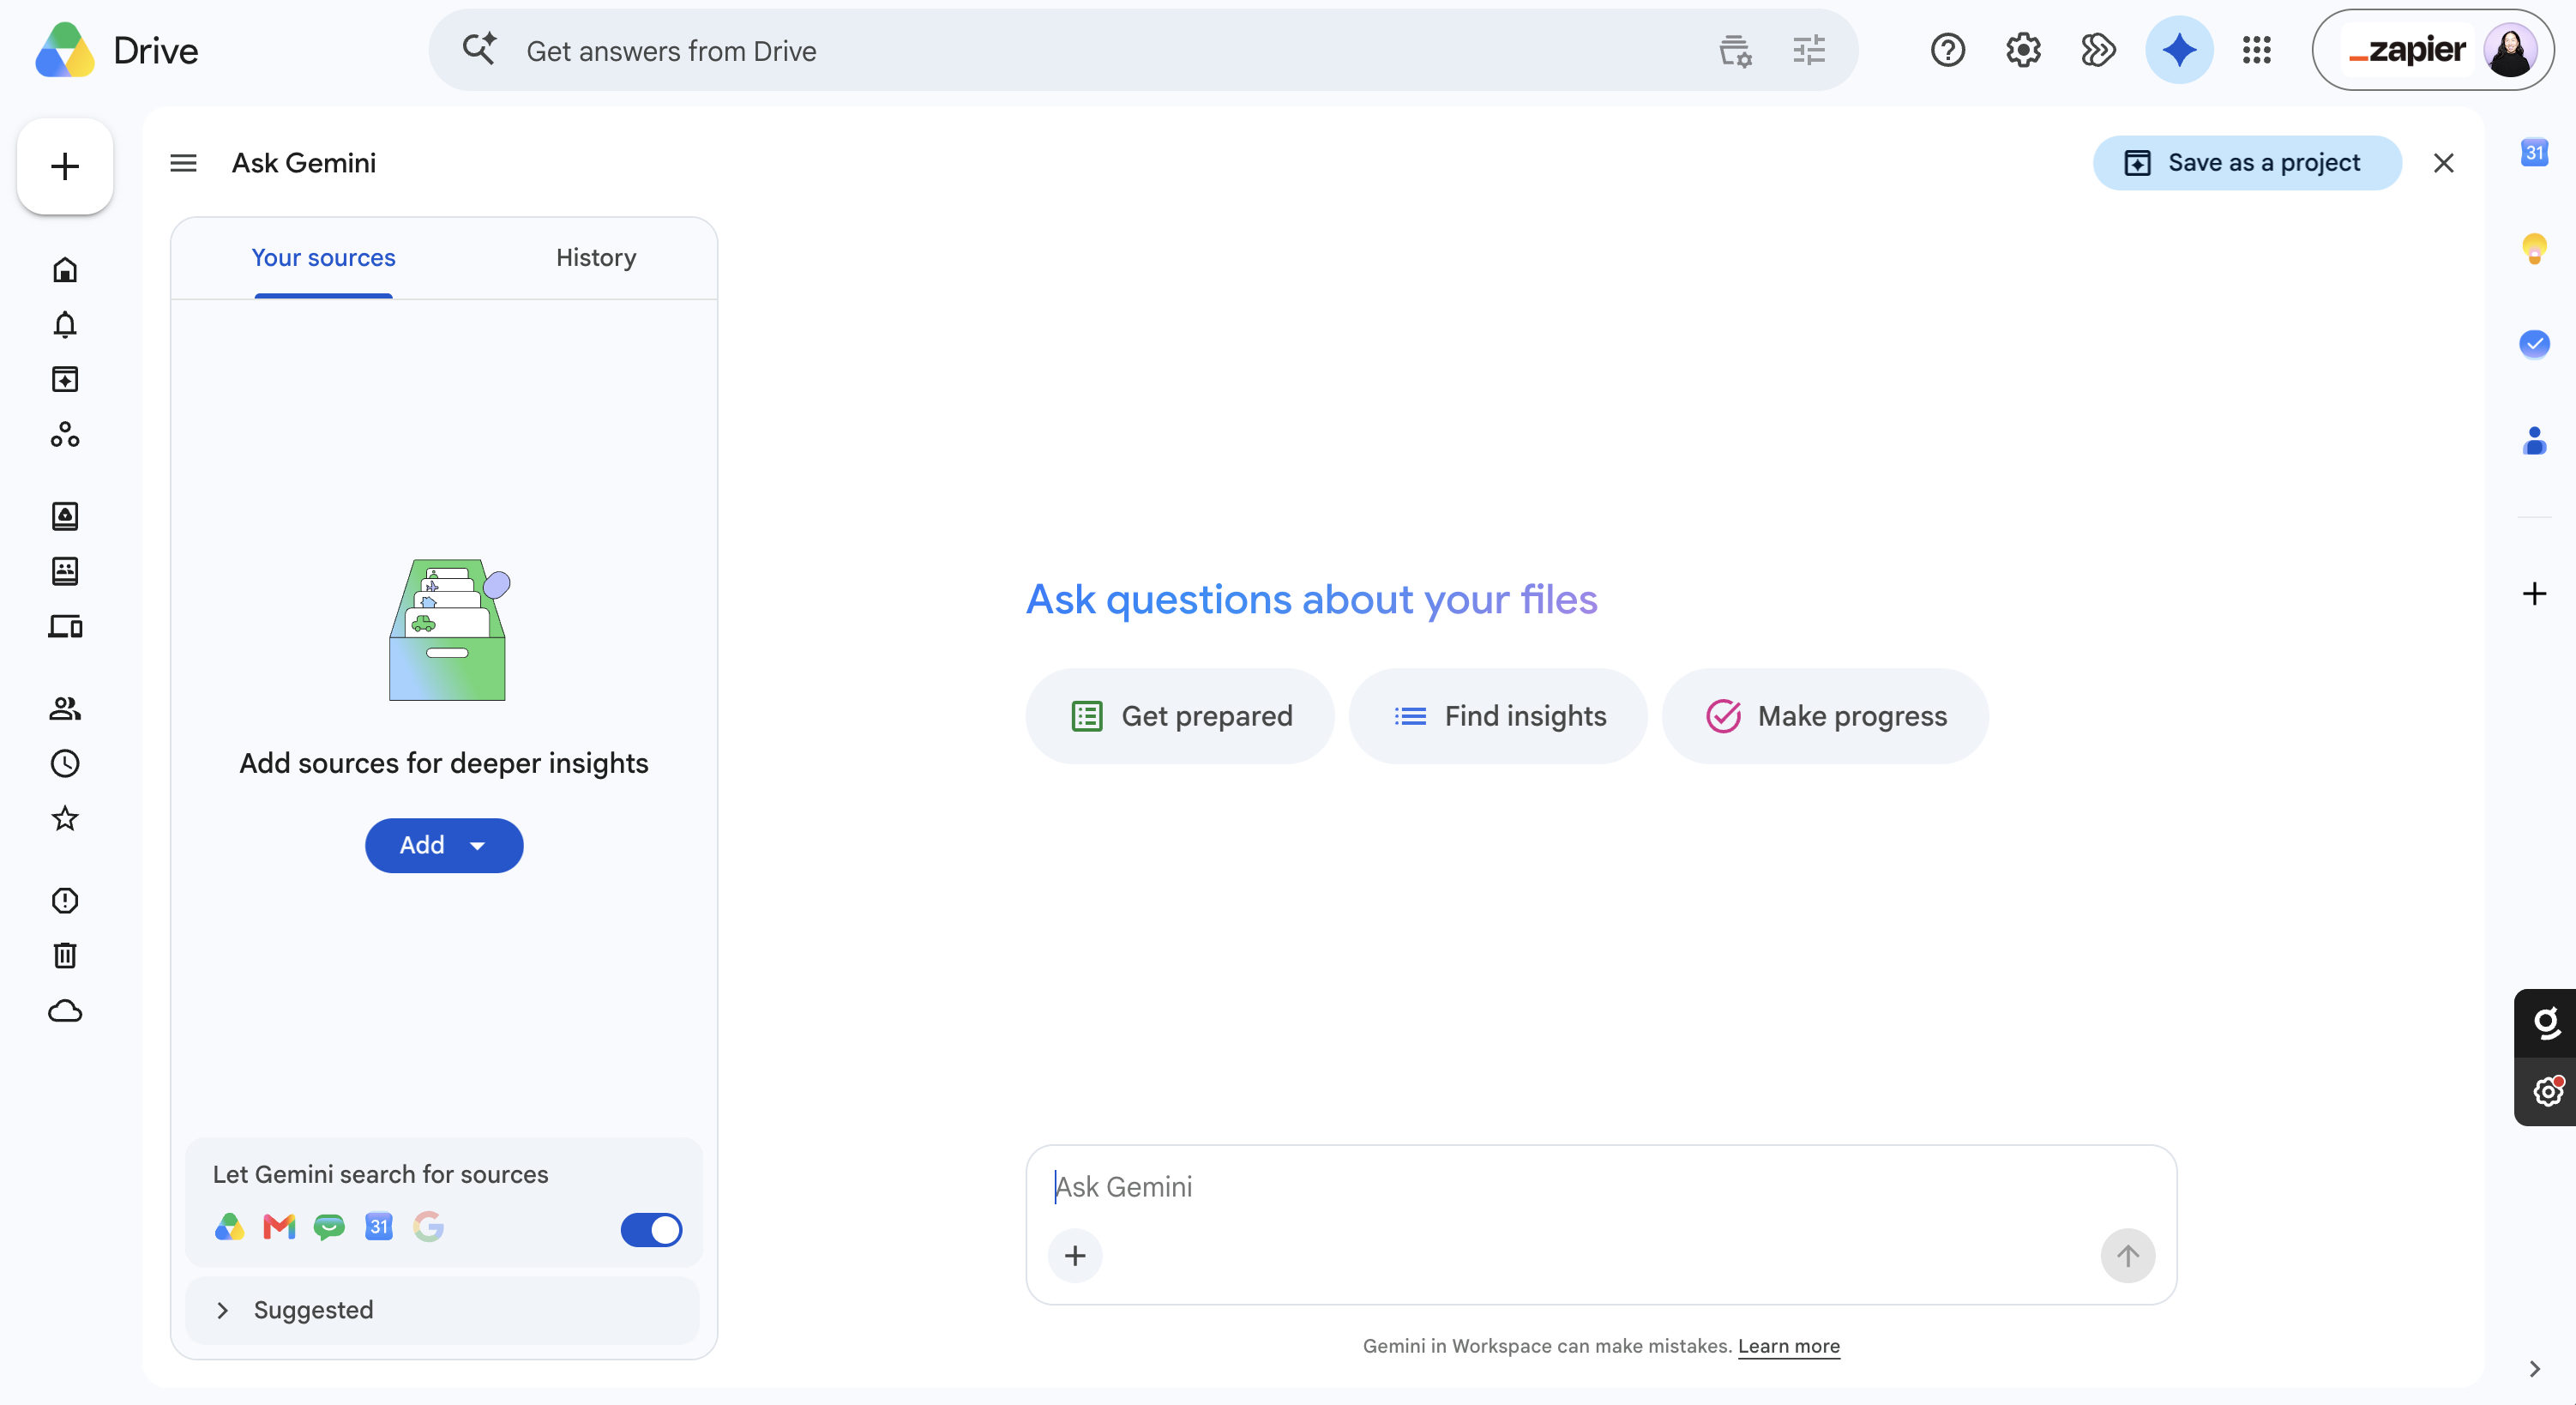Image resolution: width=2576 pixels, height=1405 pixels.
Task: Open My Drive icon in sidebar
Action: pyautogui.click(x=65, y=516)
